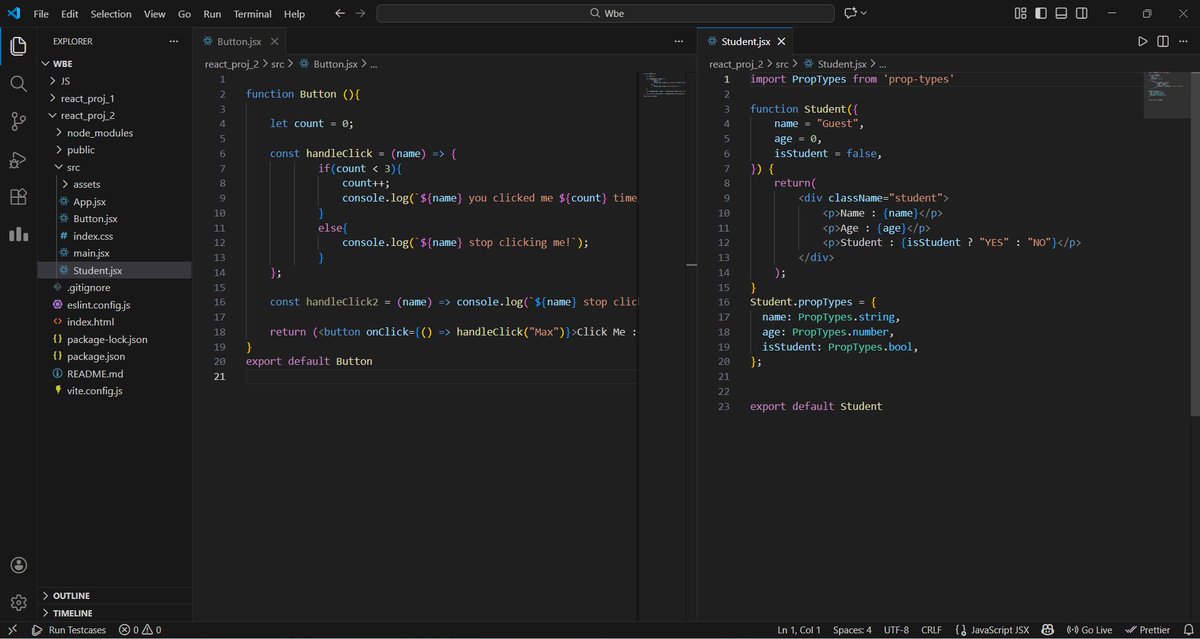Change indentation via Spaces: 4
This screenshot has height=639, width=1200.
click(852, 630)
